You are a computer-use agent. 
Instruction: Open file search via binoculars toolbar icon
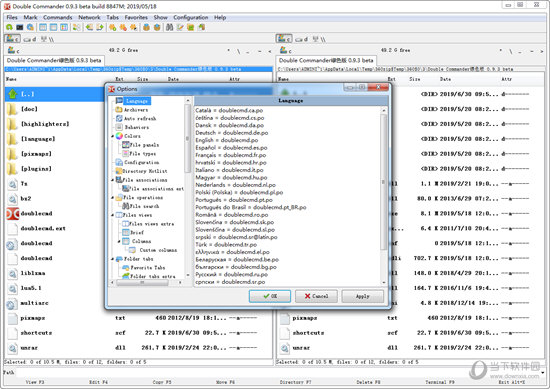[x=169, y=27]
